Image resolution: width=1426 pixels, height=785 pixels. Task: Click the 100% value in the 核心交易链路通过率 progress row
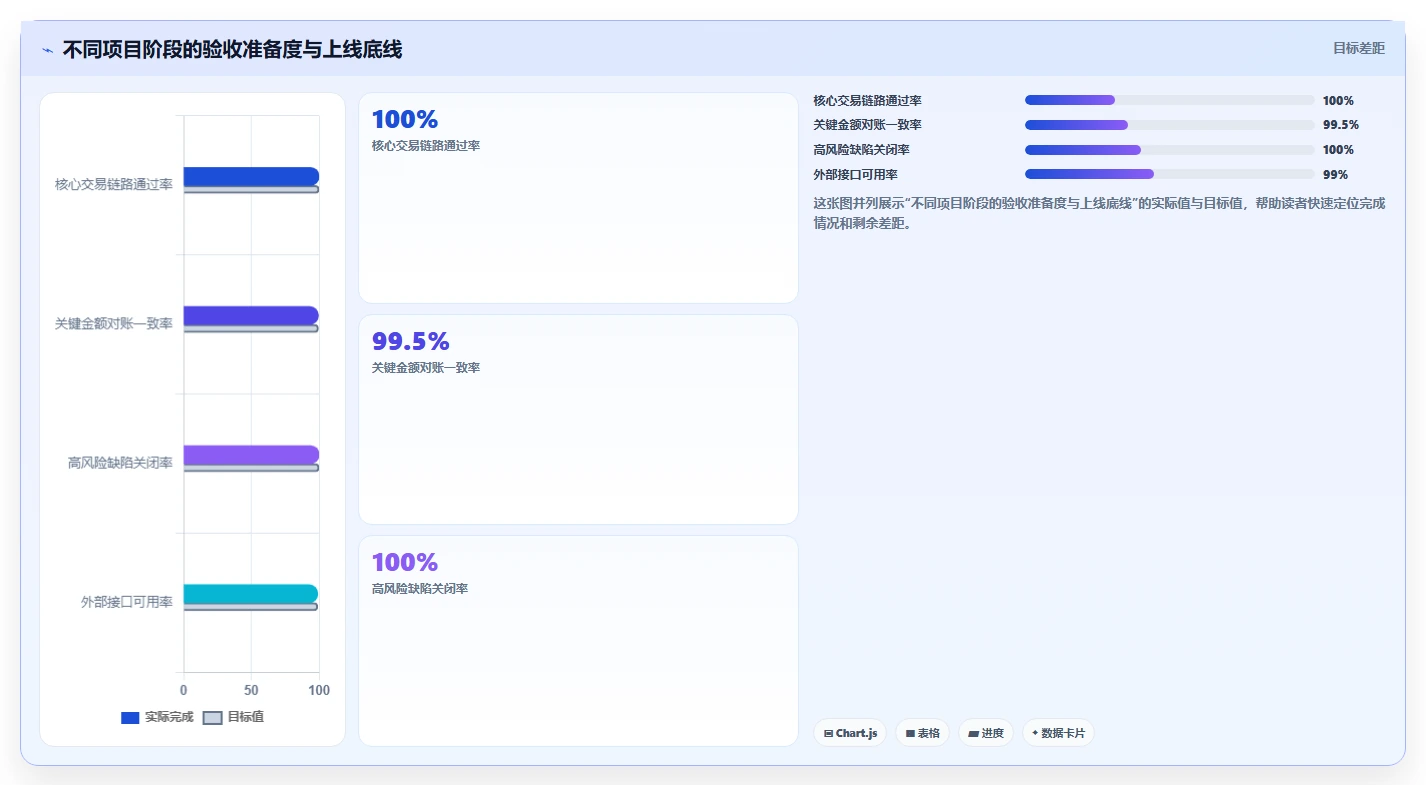tap(1338, 101)
